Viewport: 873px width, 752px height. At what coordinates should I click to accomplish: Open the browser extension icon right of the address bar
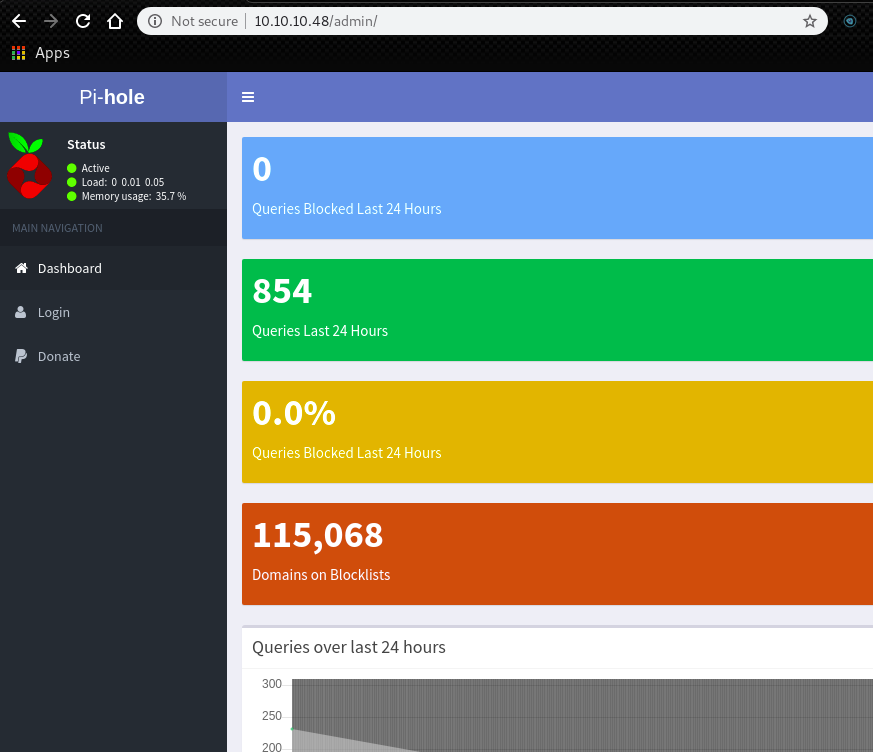tap(850, 21)
